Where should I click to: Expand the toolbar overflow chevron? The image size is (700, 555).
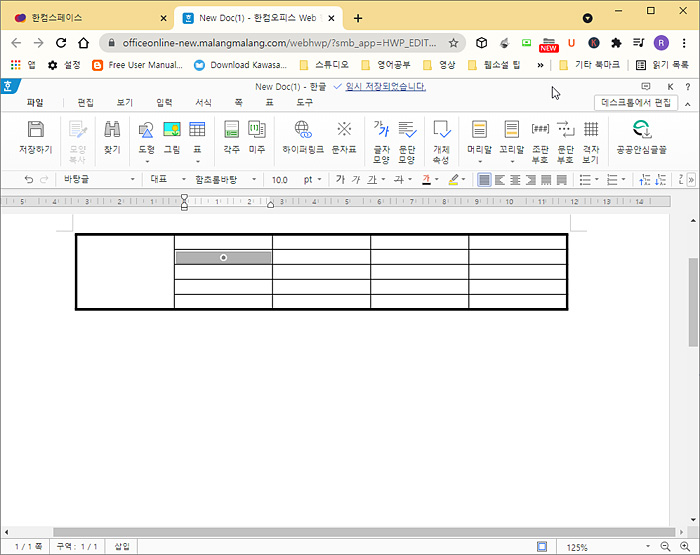coord(691,179)
